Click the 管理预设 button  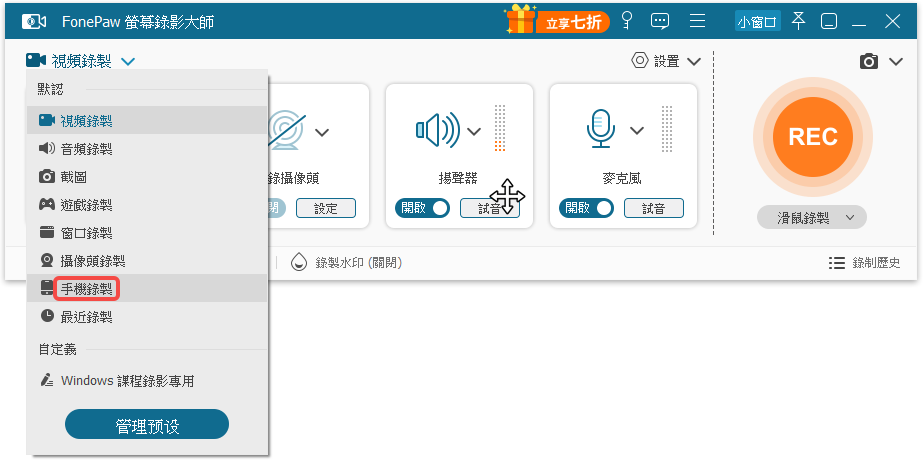[147, 424]
